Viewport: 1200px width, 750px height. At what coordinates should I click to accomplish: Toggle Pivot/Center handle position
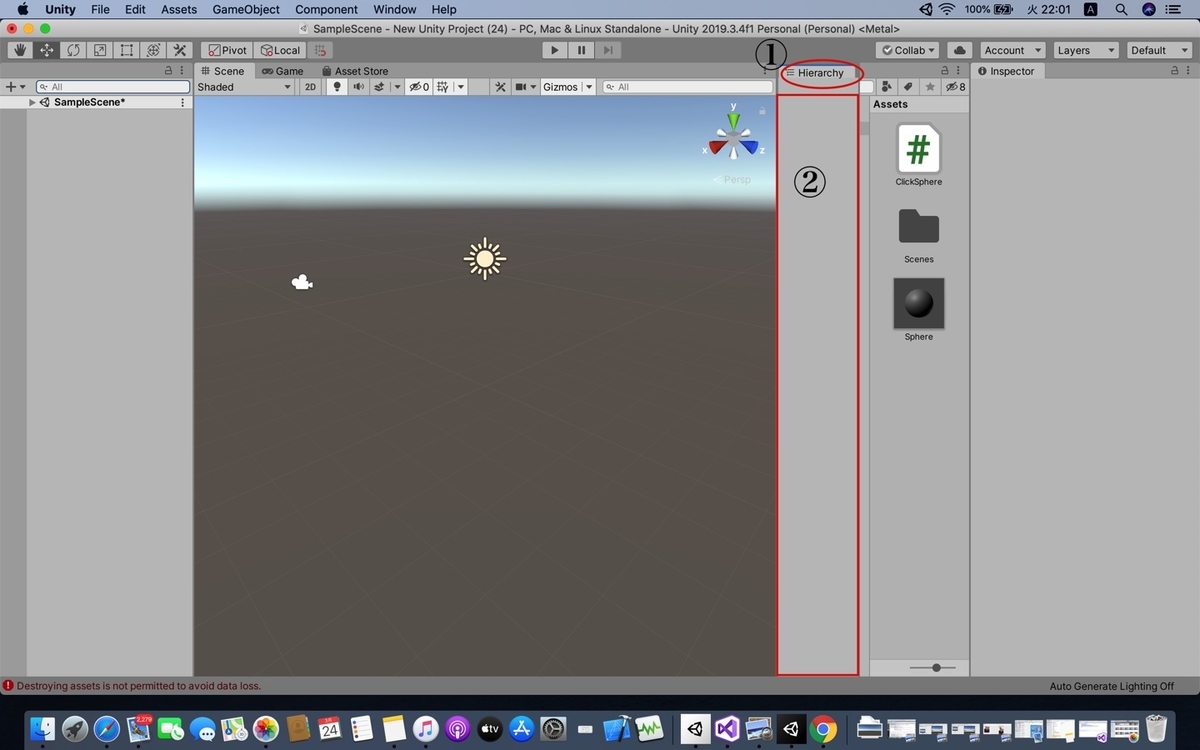coord(227,50)
